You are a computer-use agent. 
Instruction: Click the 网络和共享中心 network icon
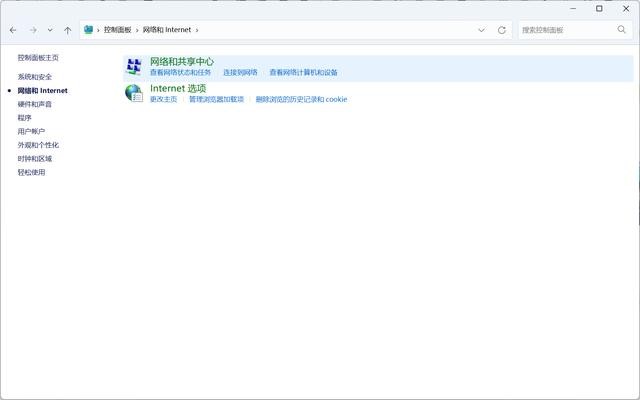(134, 67)
